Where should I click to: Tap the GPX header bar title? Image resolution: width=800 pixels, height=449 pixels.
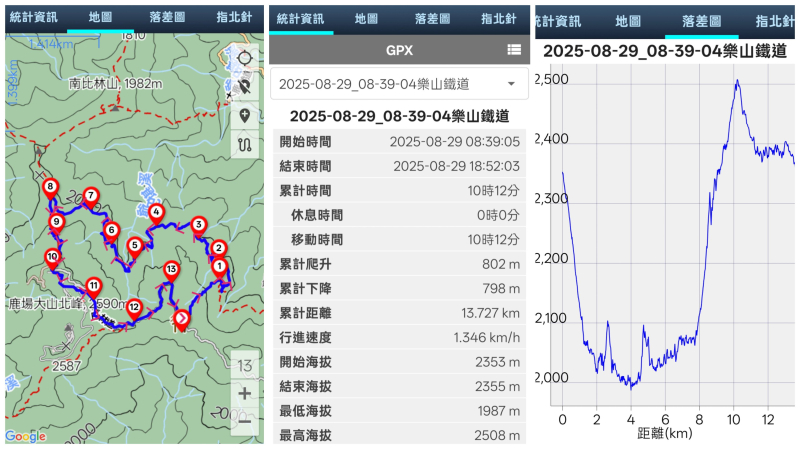click(x=399, y=50)
